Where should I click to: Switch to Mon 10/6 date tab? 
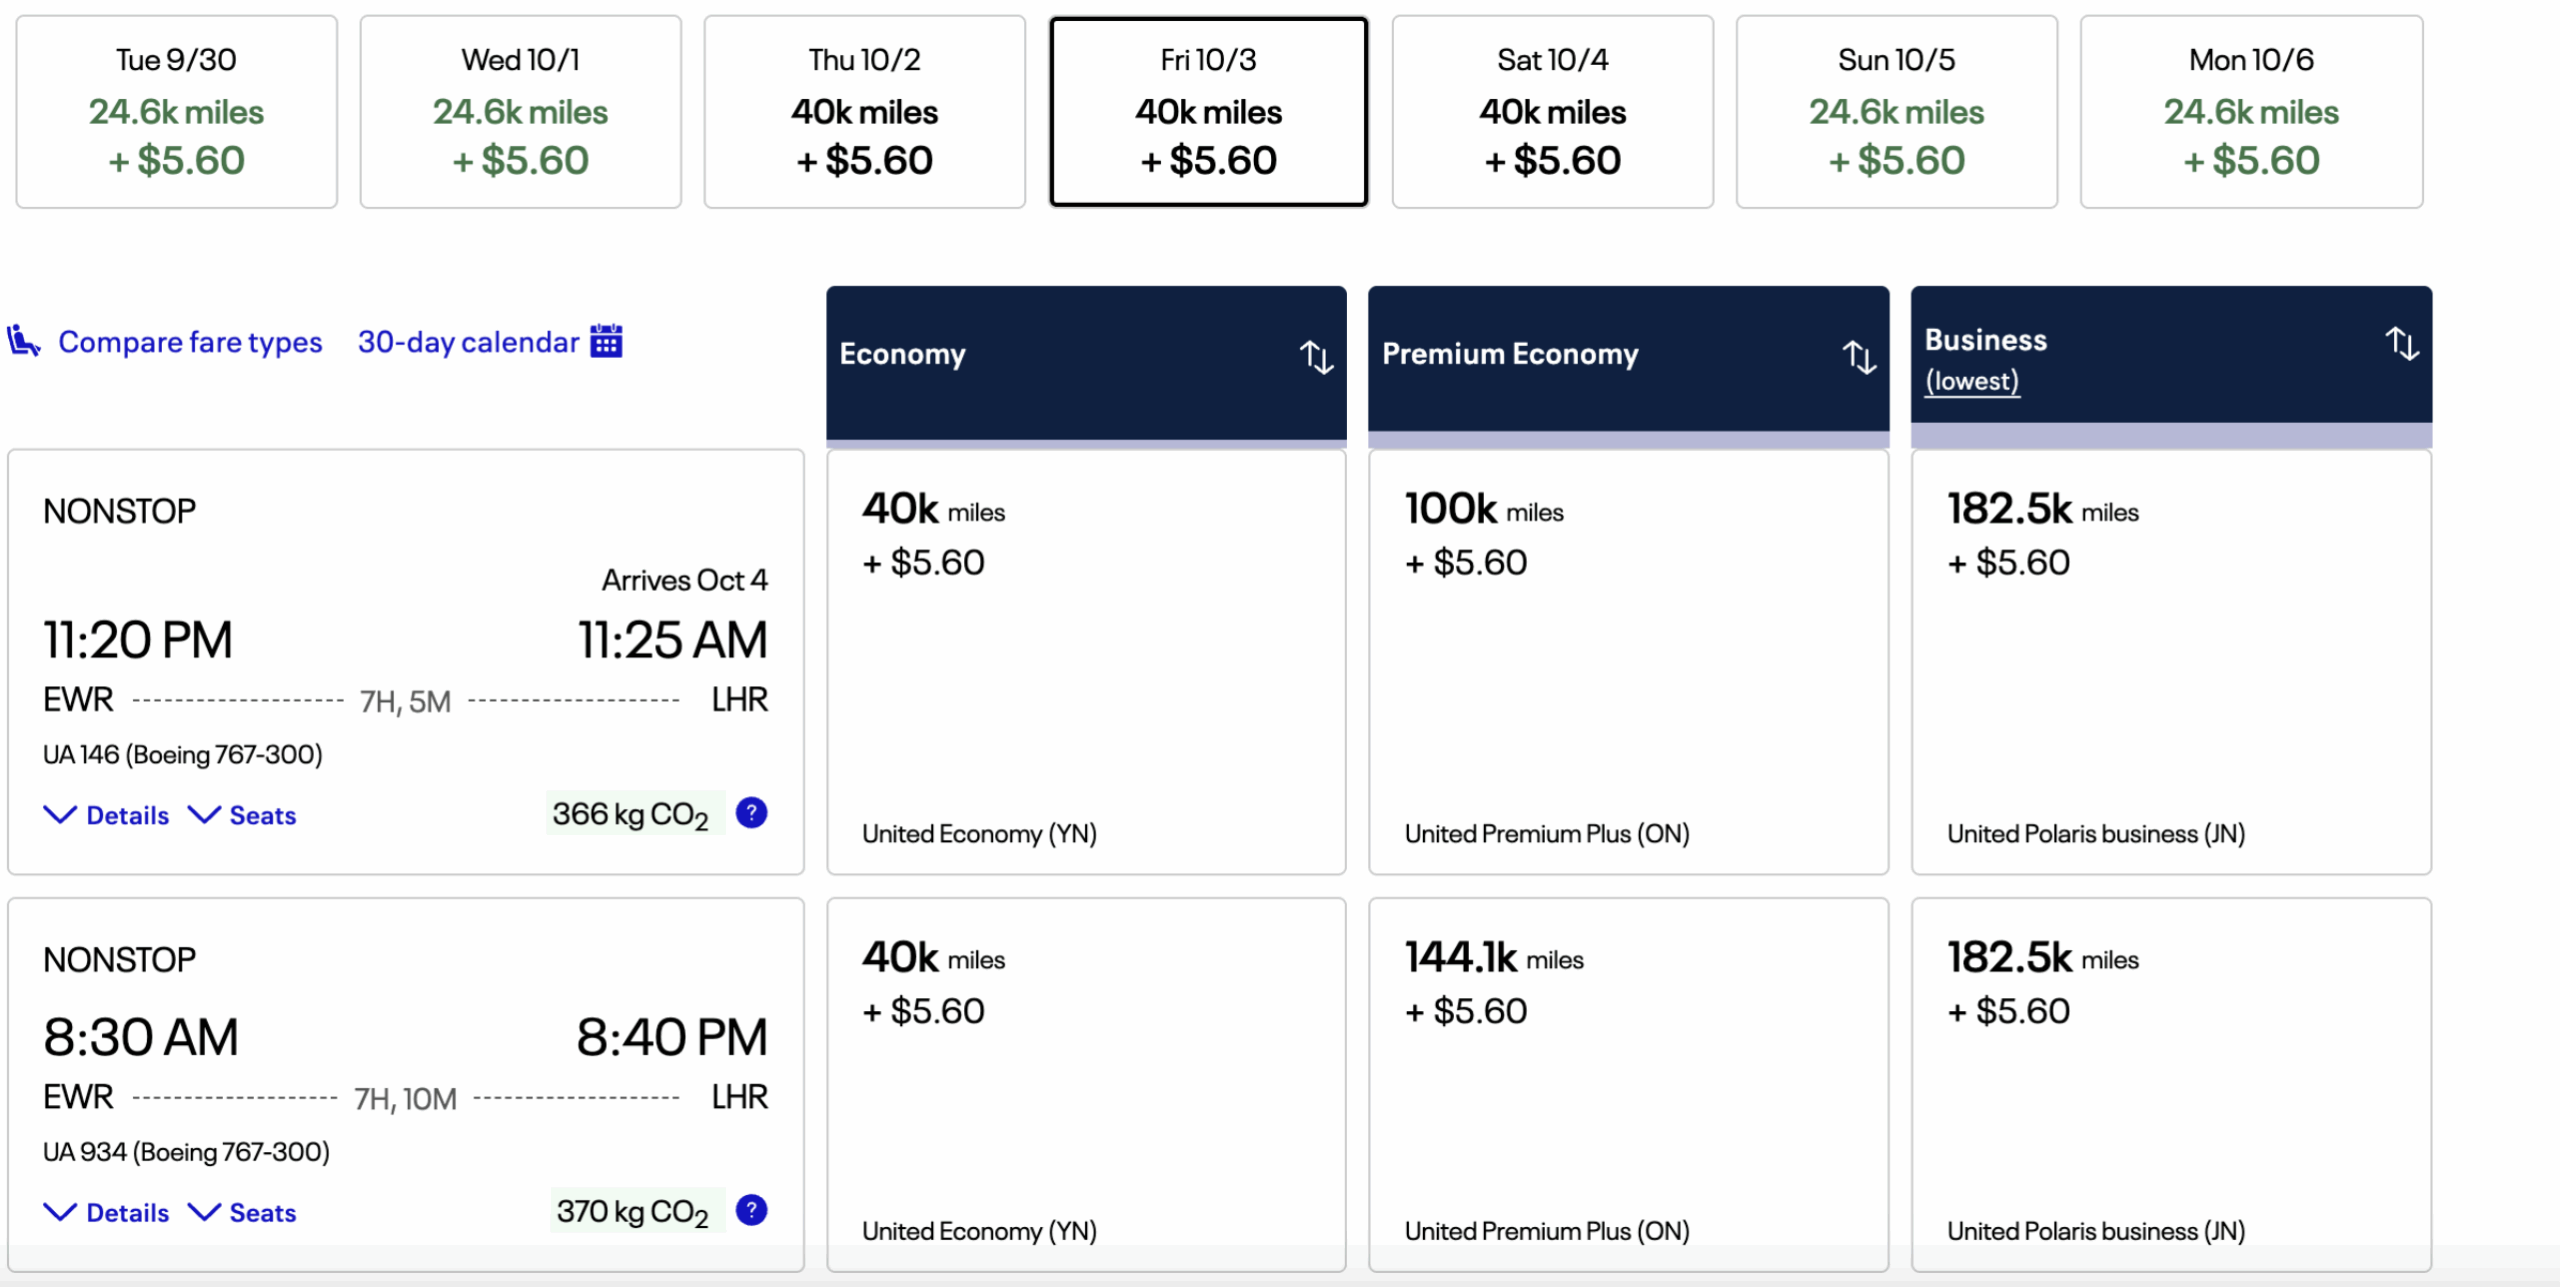tap(2251, 111)
